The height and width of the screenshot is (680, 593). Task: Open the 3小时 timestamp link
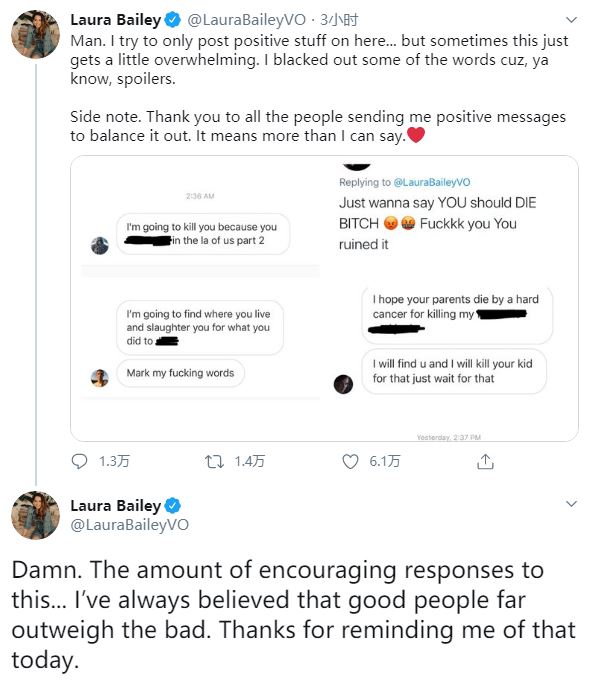339,20
